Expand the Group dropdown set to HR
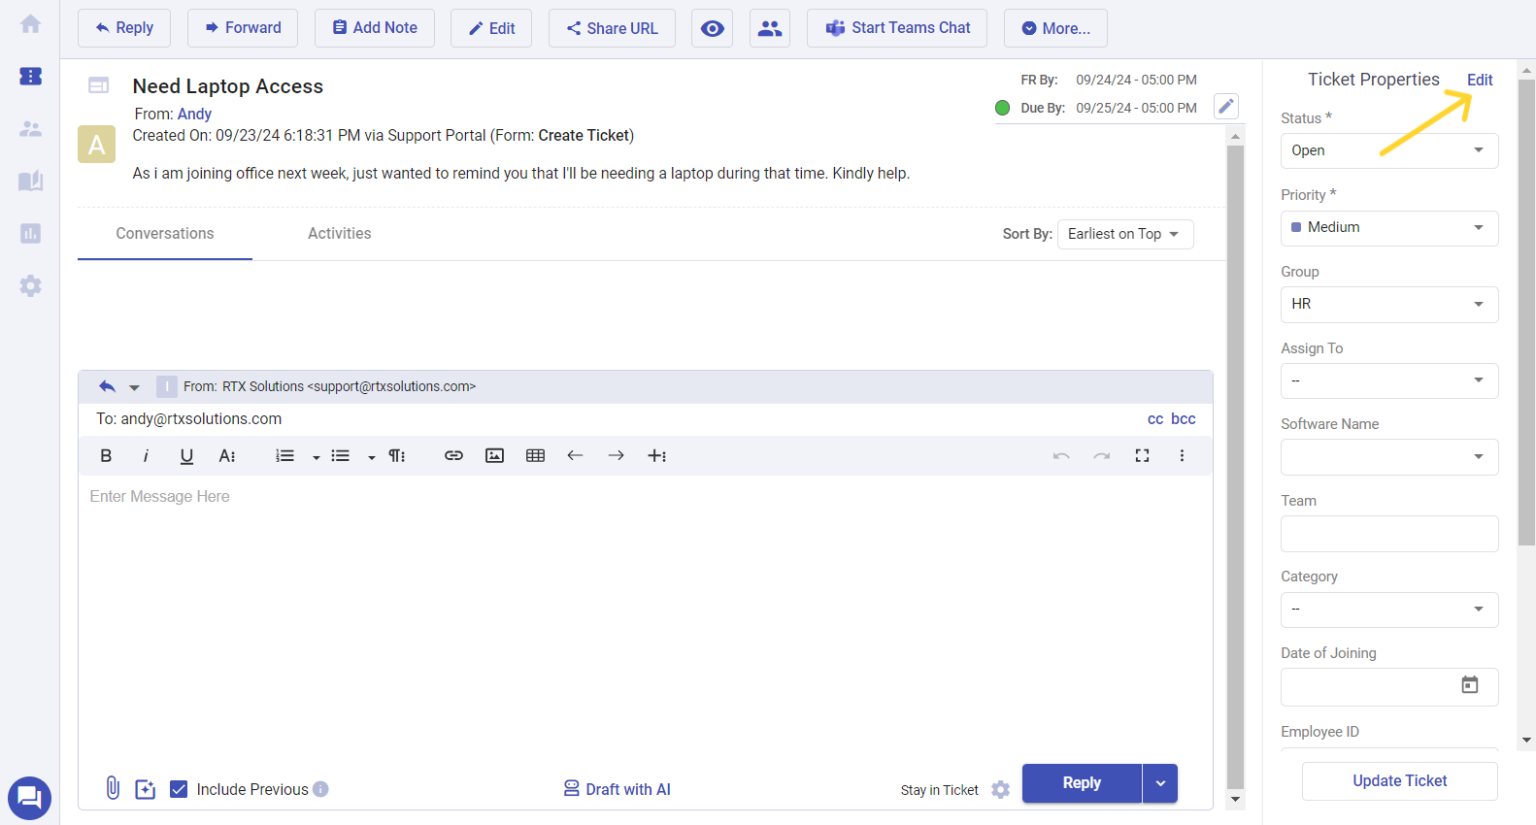The image size is (1536, 825). coord(1388,304)
